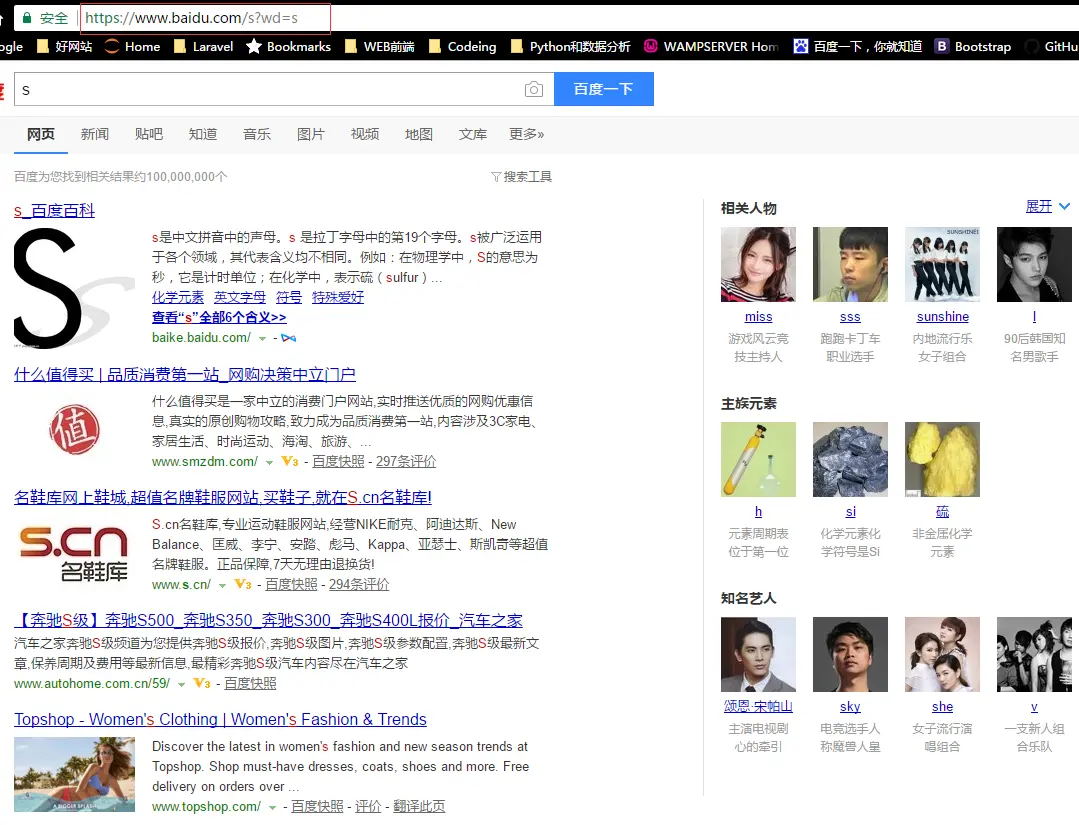Click the V3 badge next to www.s.cn
This screenshot has width=1079, height=825.
pos(243,584)
